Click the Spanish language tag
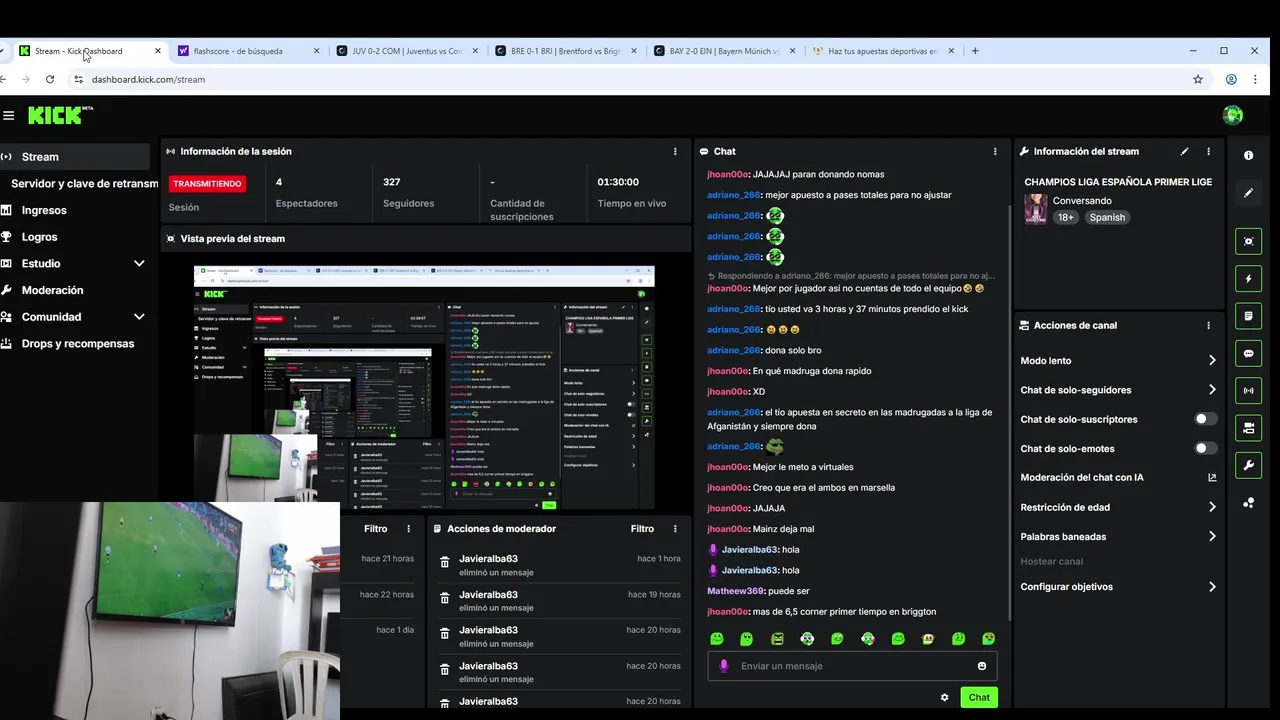This screenshot has width=1280, height=720. coord(1107,217)
